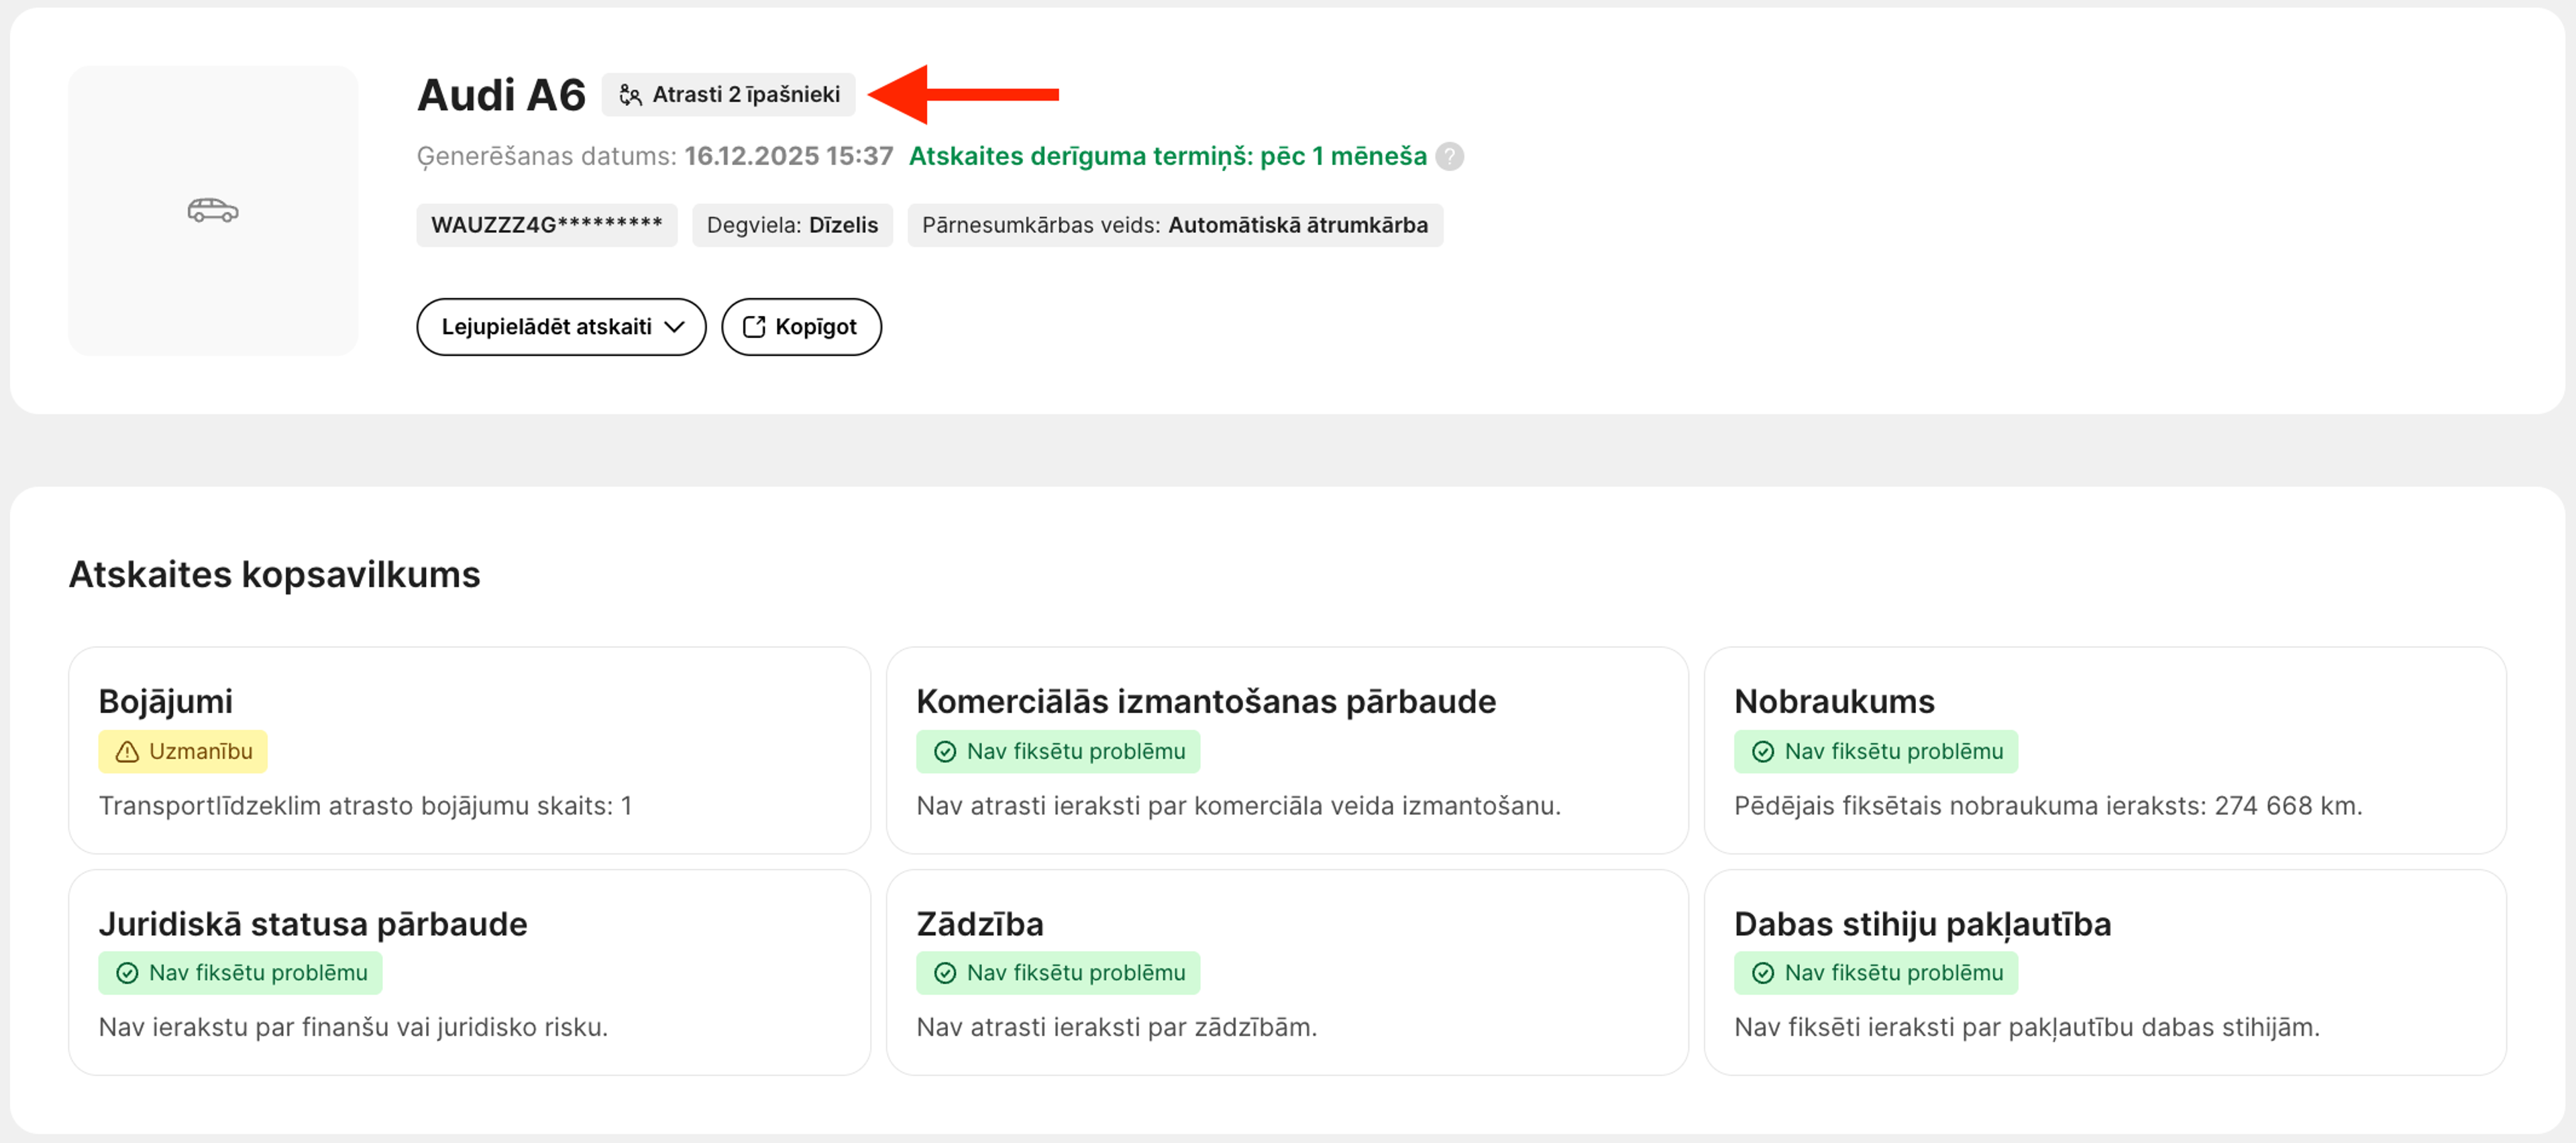Click the Degviela: Dīzelis chip

(x=792, y=225)
